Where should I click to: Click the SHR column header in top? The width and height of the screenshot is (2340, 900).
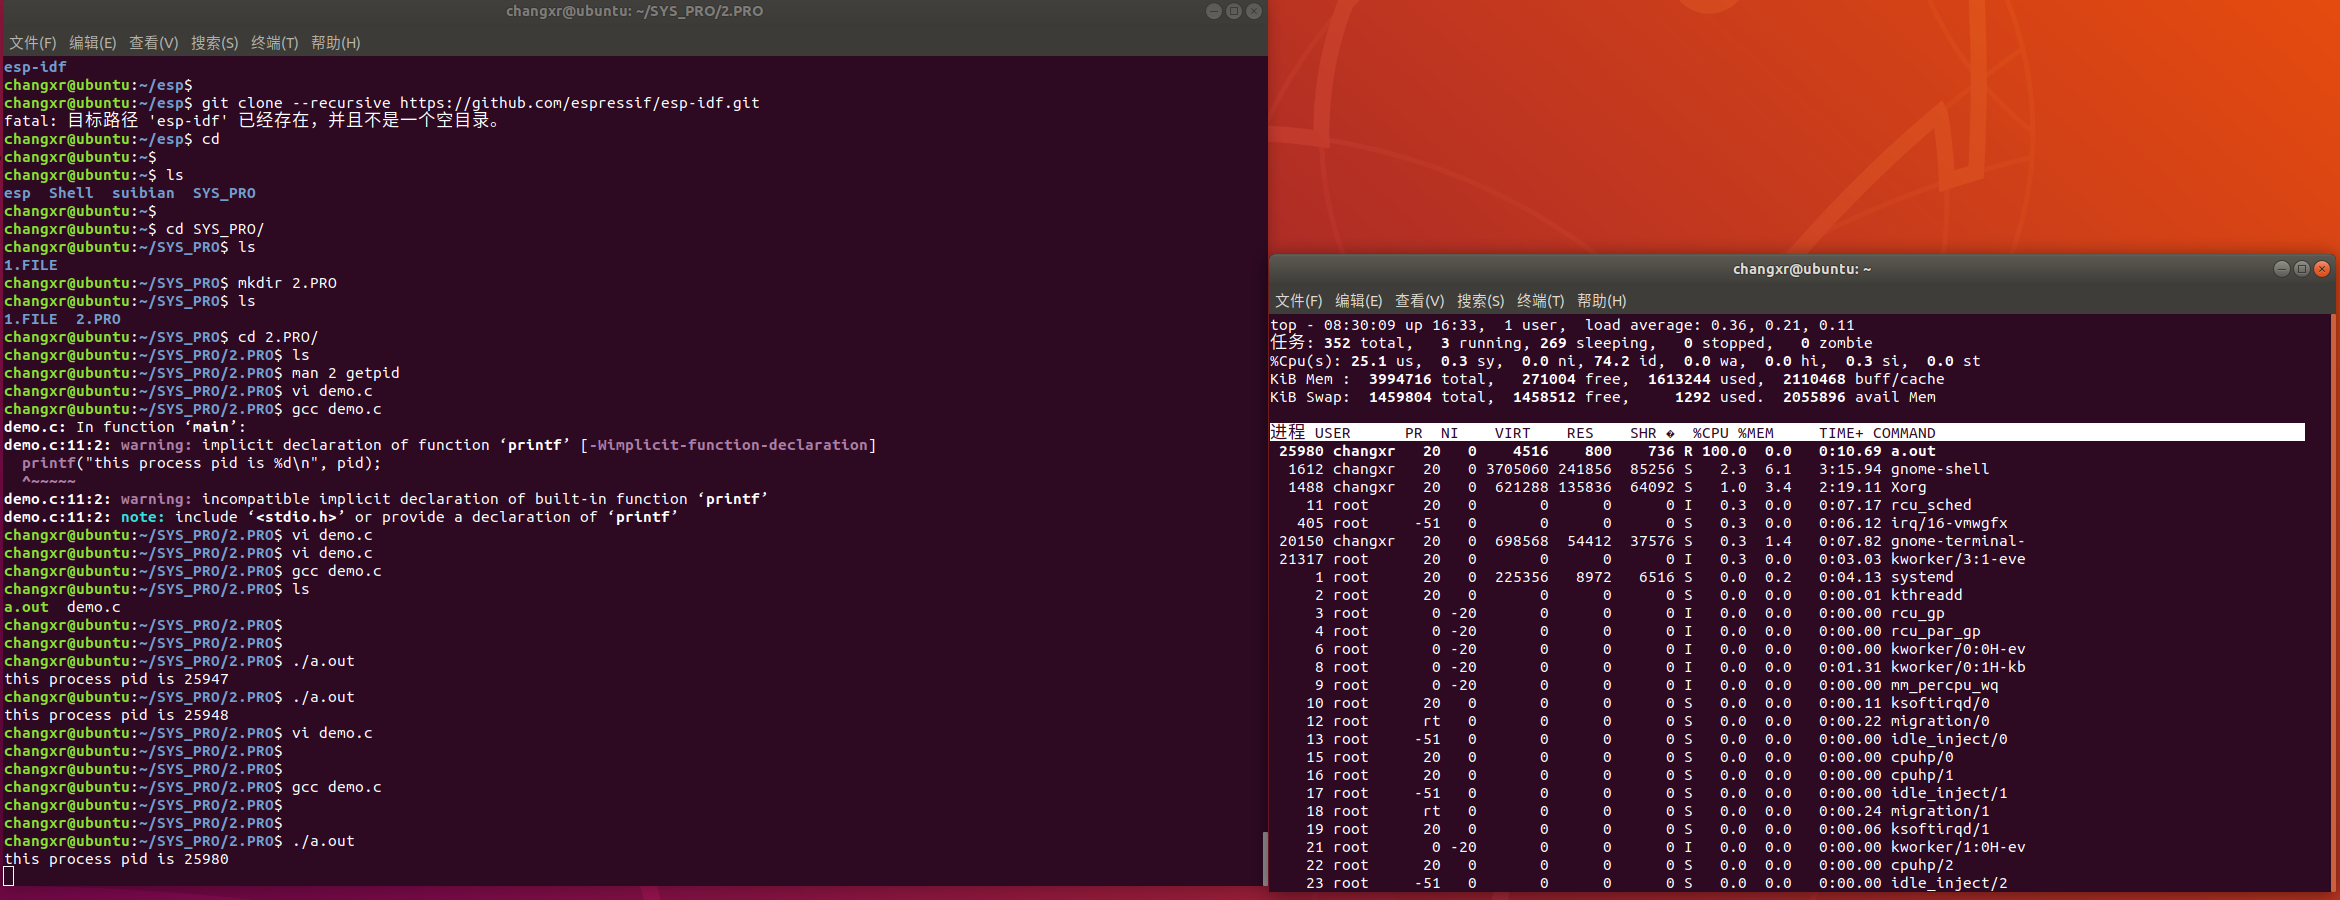[1643, 433]
